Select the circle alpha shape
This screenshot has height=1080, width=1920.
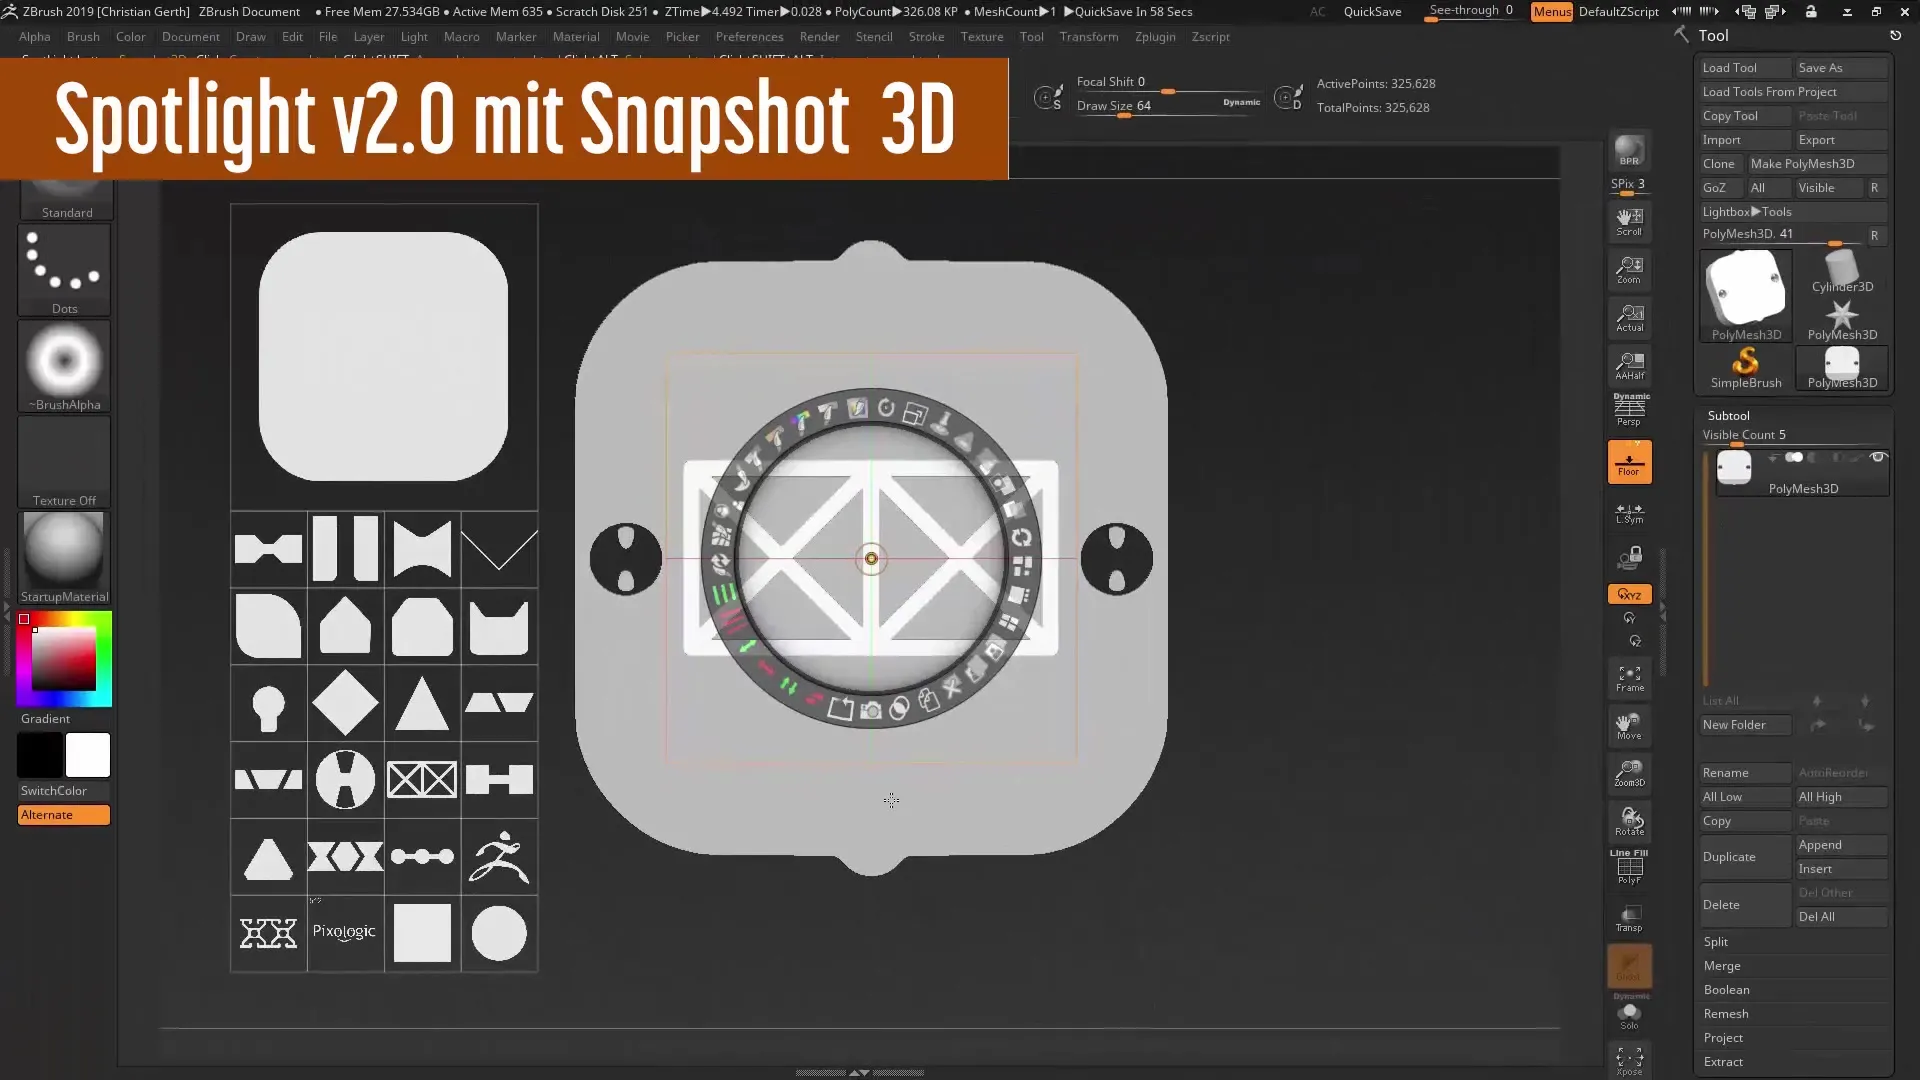point(499,933)
